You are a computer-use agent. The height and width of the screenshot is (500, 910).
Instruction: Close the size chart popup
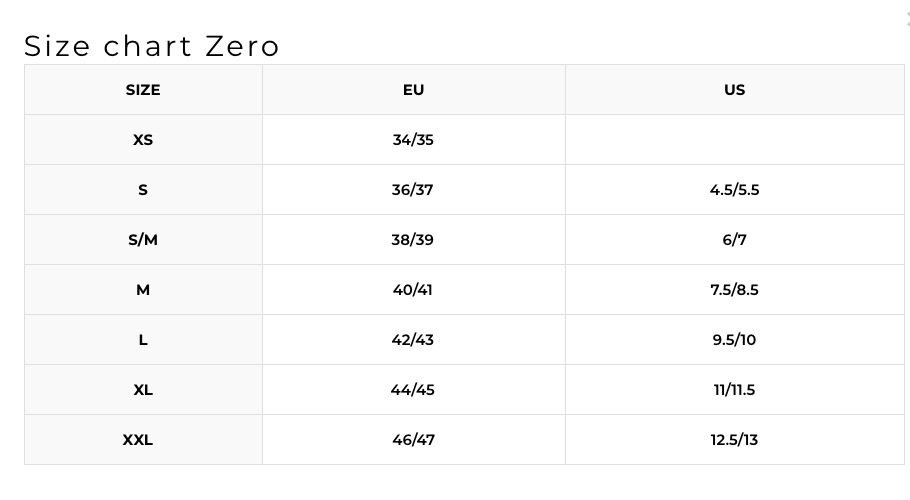point(906,18)
